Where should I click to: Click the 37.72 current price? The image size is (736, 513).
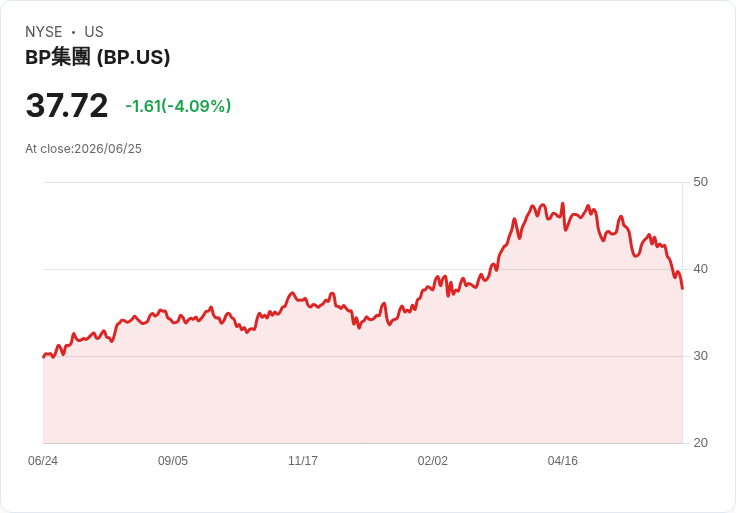point(67,105)
